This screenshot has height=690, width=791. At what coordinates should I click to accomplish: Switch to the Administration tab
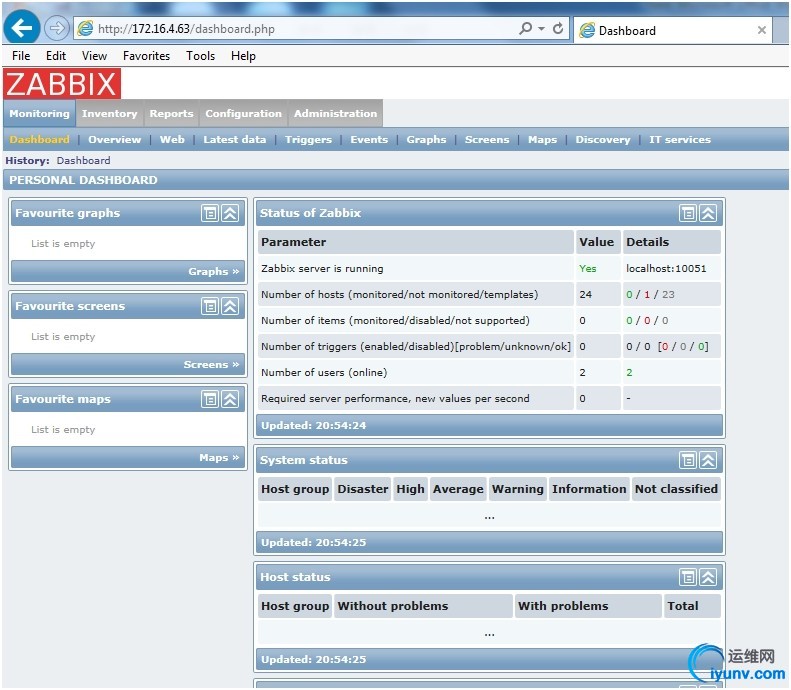pyautogui.click(x=335, y=113)
